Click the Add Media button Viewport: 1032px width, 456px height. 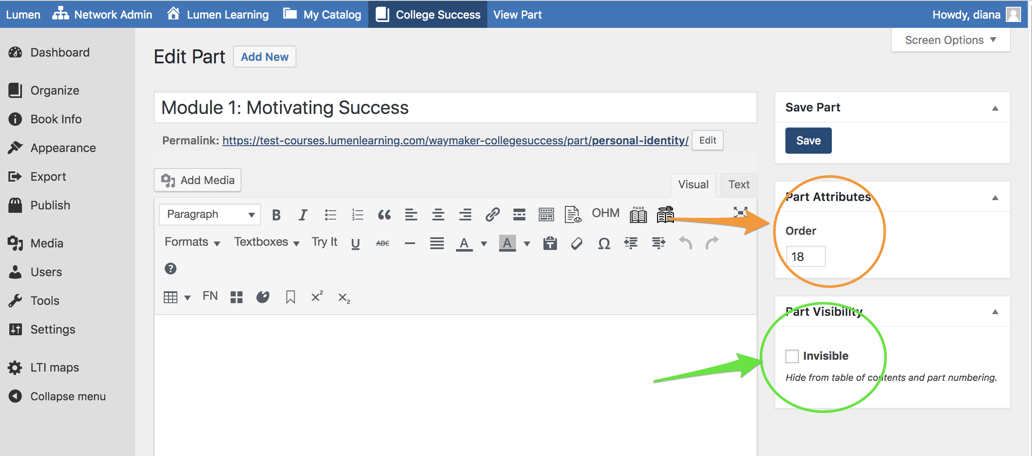pos(198,180)
